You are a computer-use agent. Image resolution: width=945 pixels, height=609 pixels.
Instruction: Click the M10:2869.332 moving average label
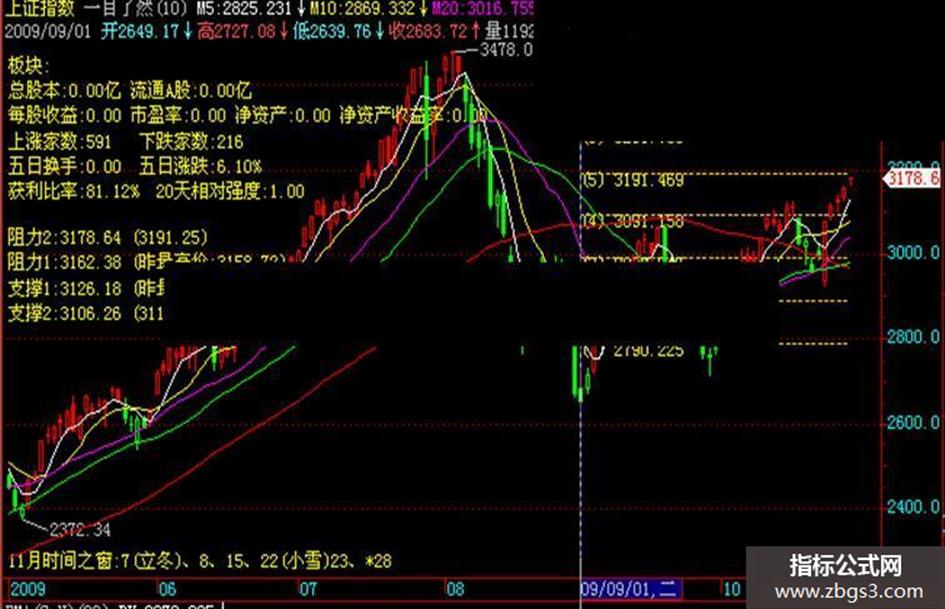(363, 8)
